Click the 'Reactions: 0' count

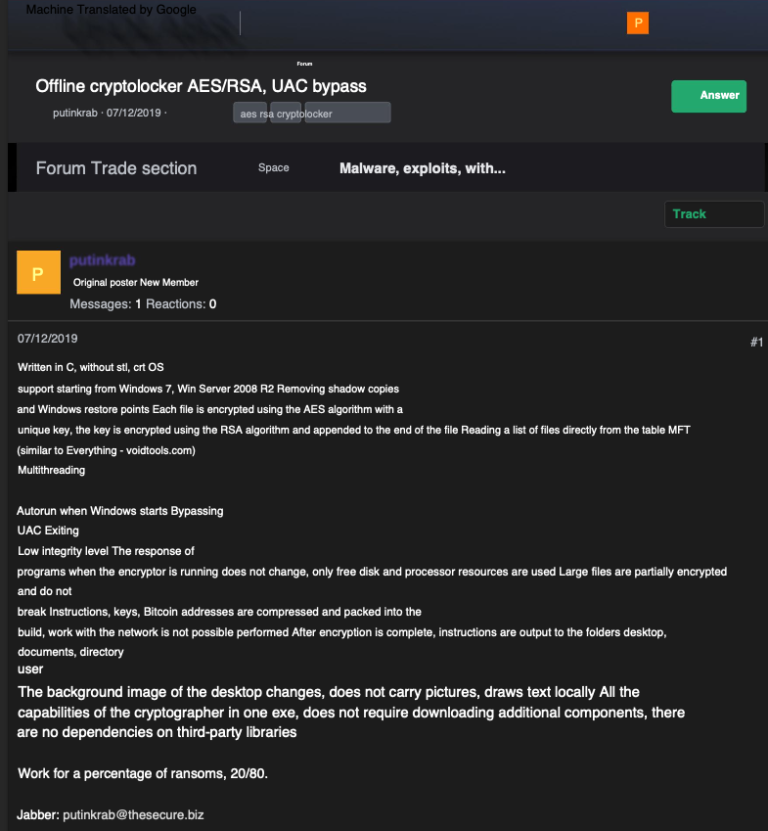[181, 304]
